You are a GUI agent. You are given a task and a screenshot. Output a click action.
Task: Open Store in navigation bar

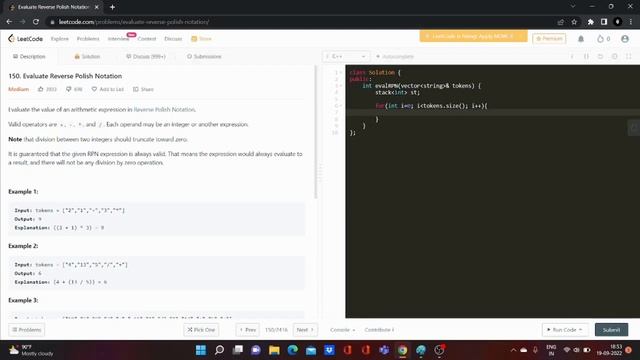(x=201, y=39)
